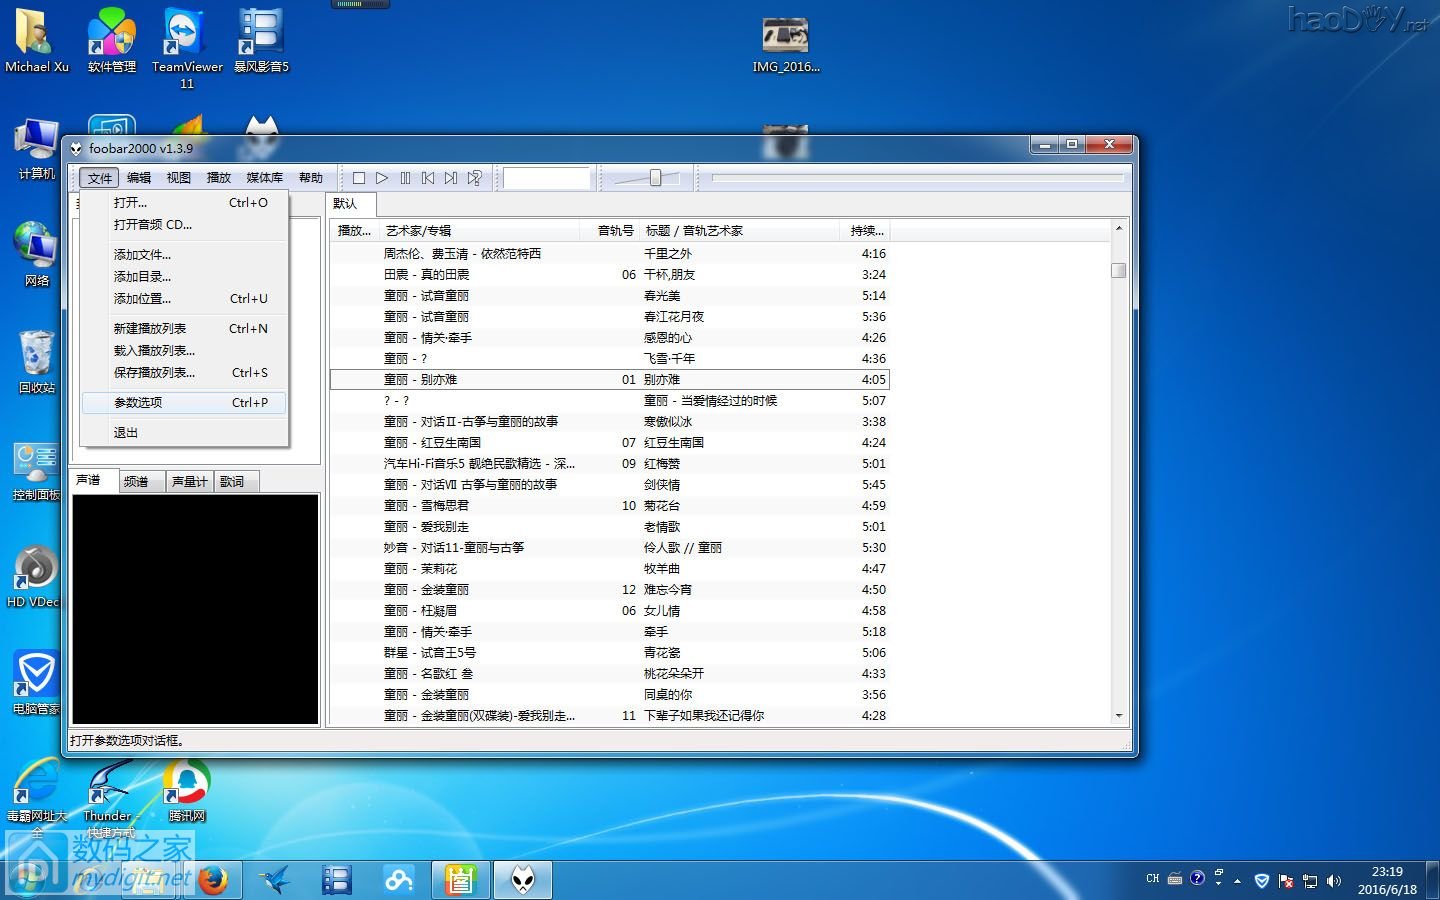The height and width of the screenshot is (900, 1440).
Task: Open Firefox from the taskbar
Action: (x=214, y=880)
